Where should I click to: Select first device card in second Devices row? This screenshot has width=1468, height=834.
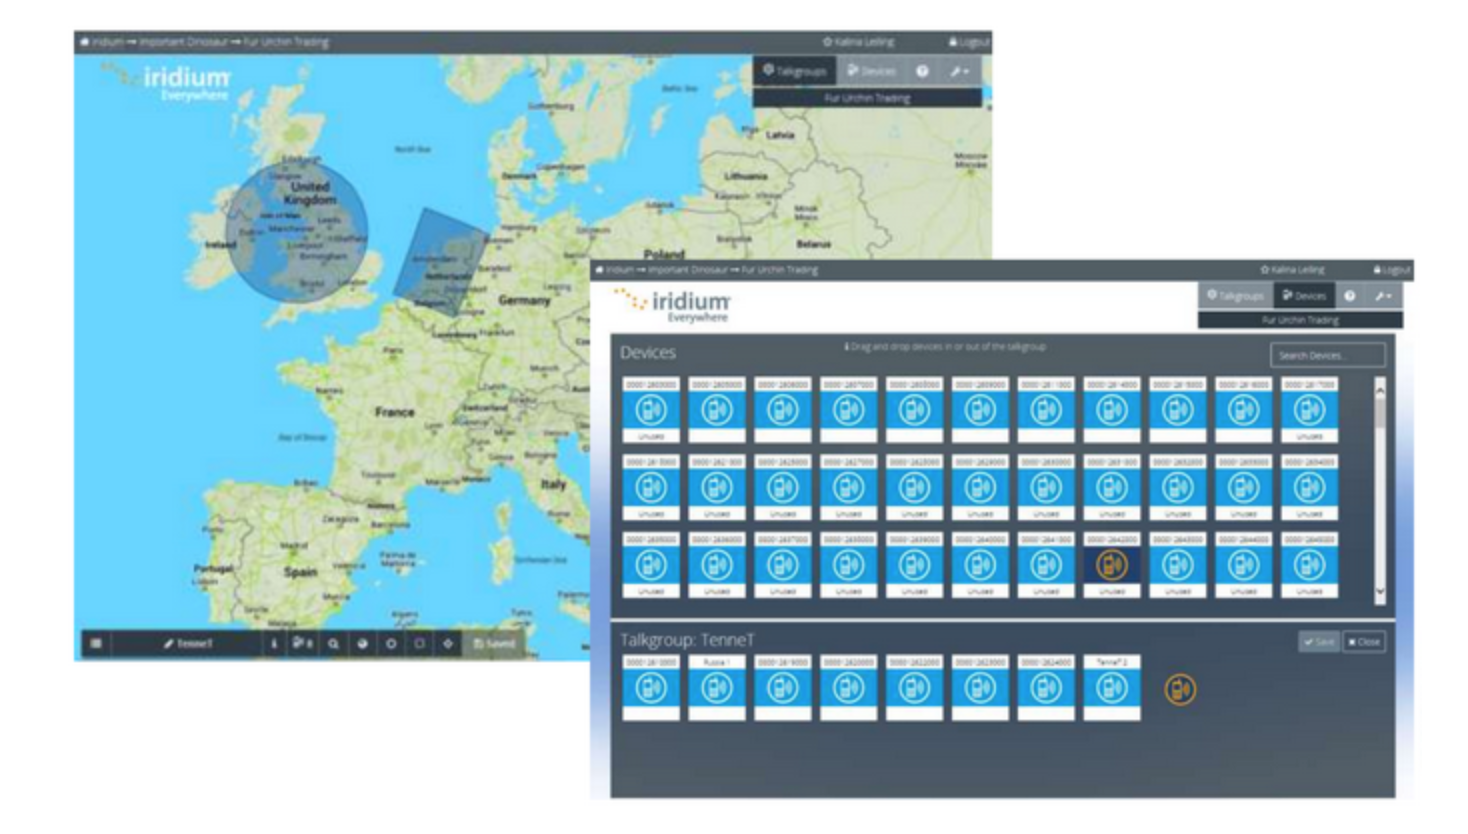click(x=651, y=488)
